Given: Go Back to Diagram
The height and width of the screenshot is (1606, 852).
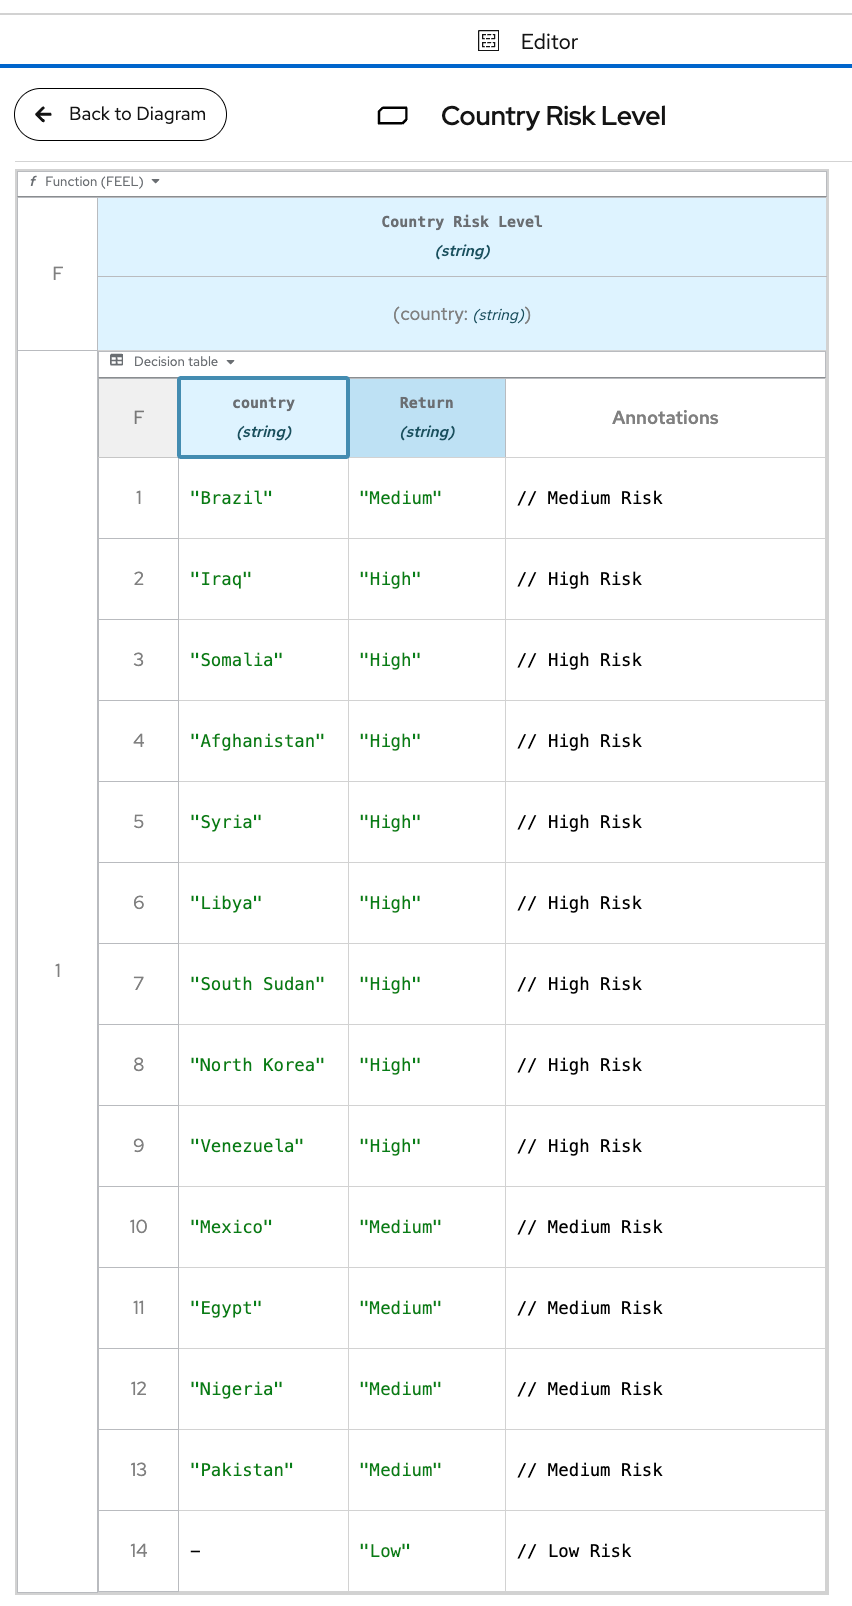Looking at the screenshot, I should 120,114.
